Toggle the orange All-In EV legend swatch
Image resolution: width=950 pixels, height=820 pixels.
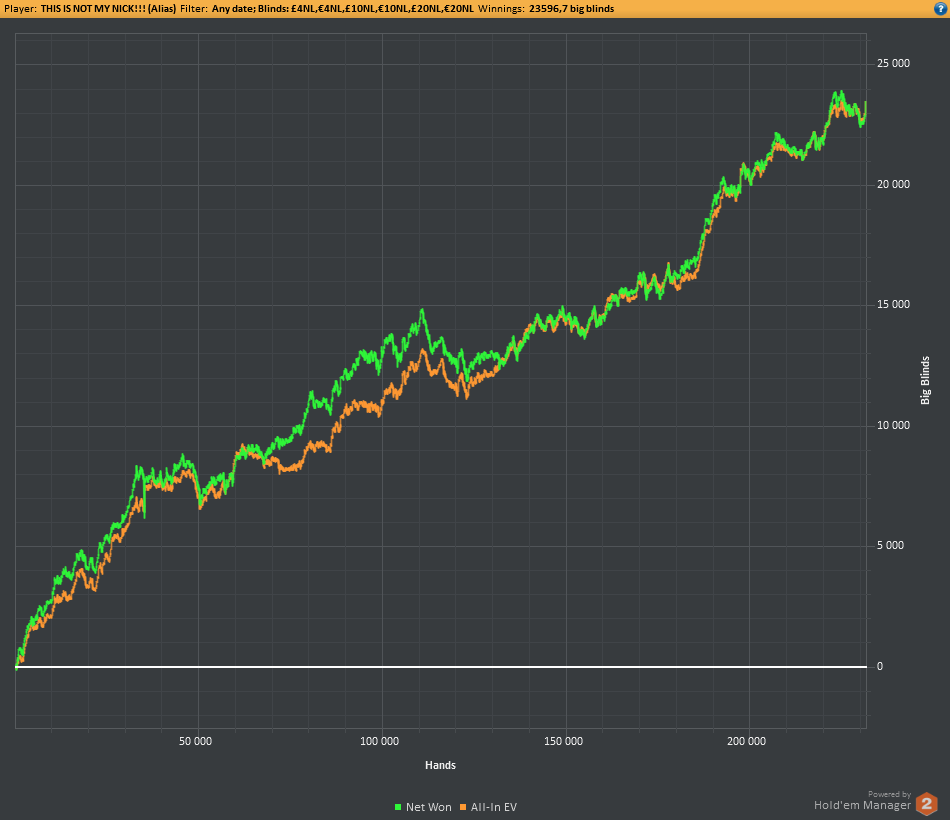click(463, 807)
